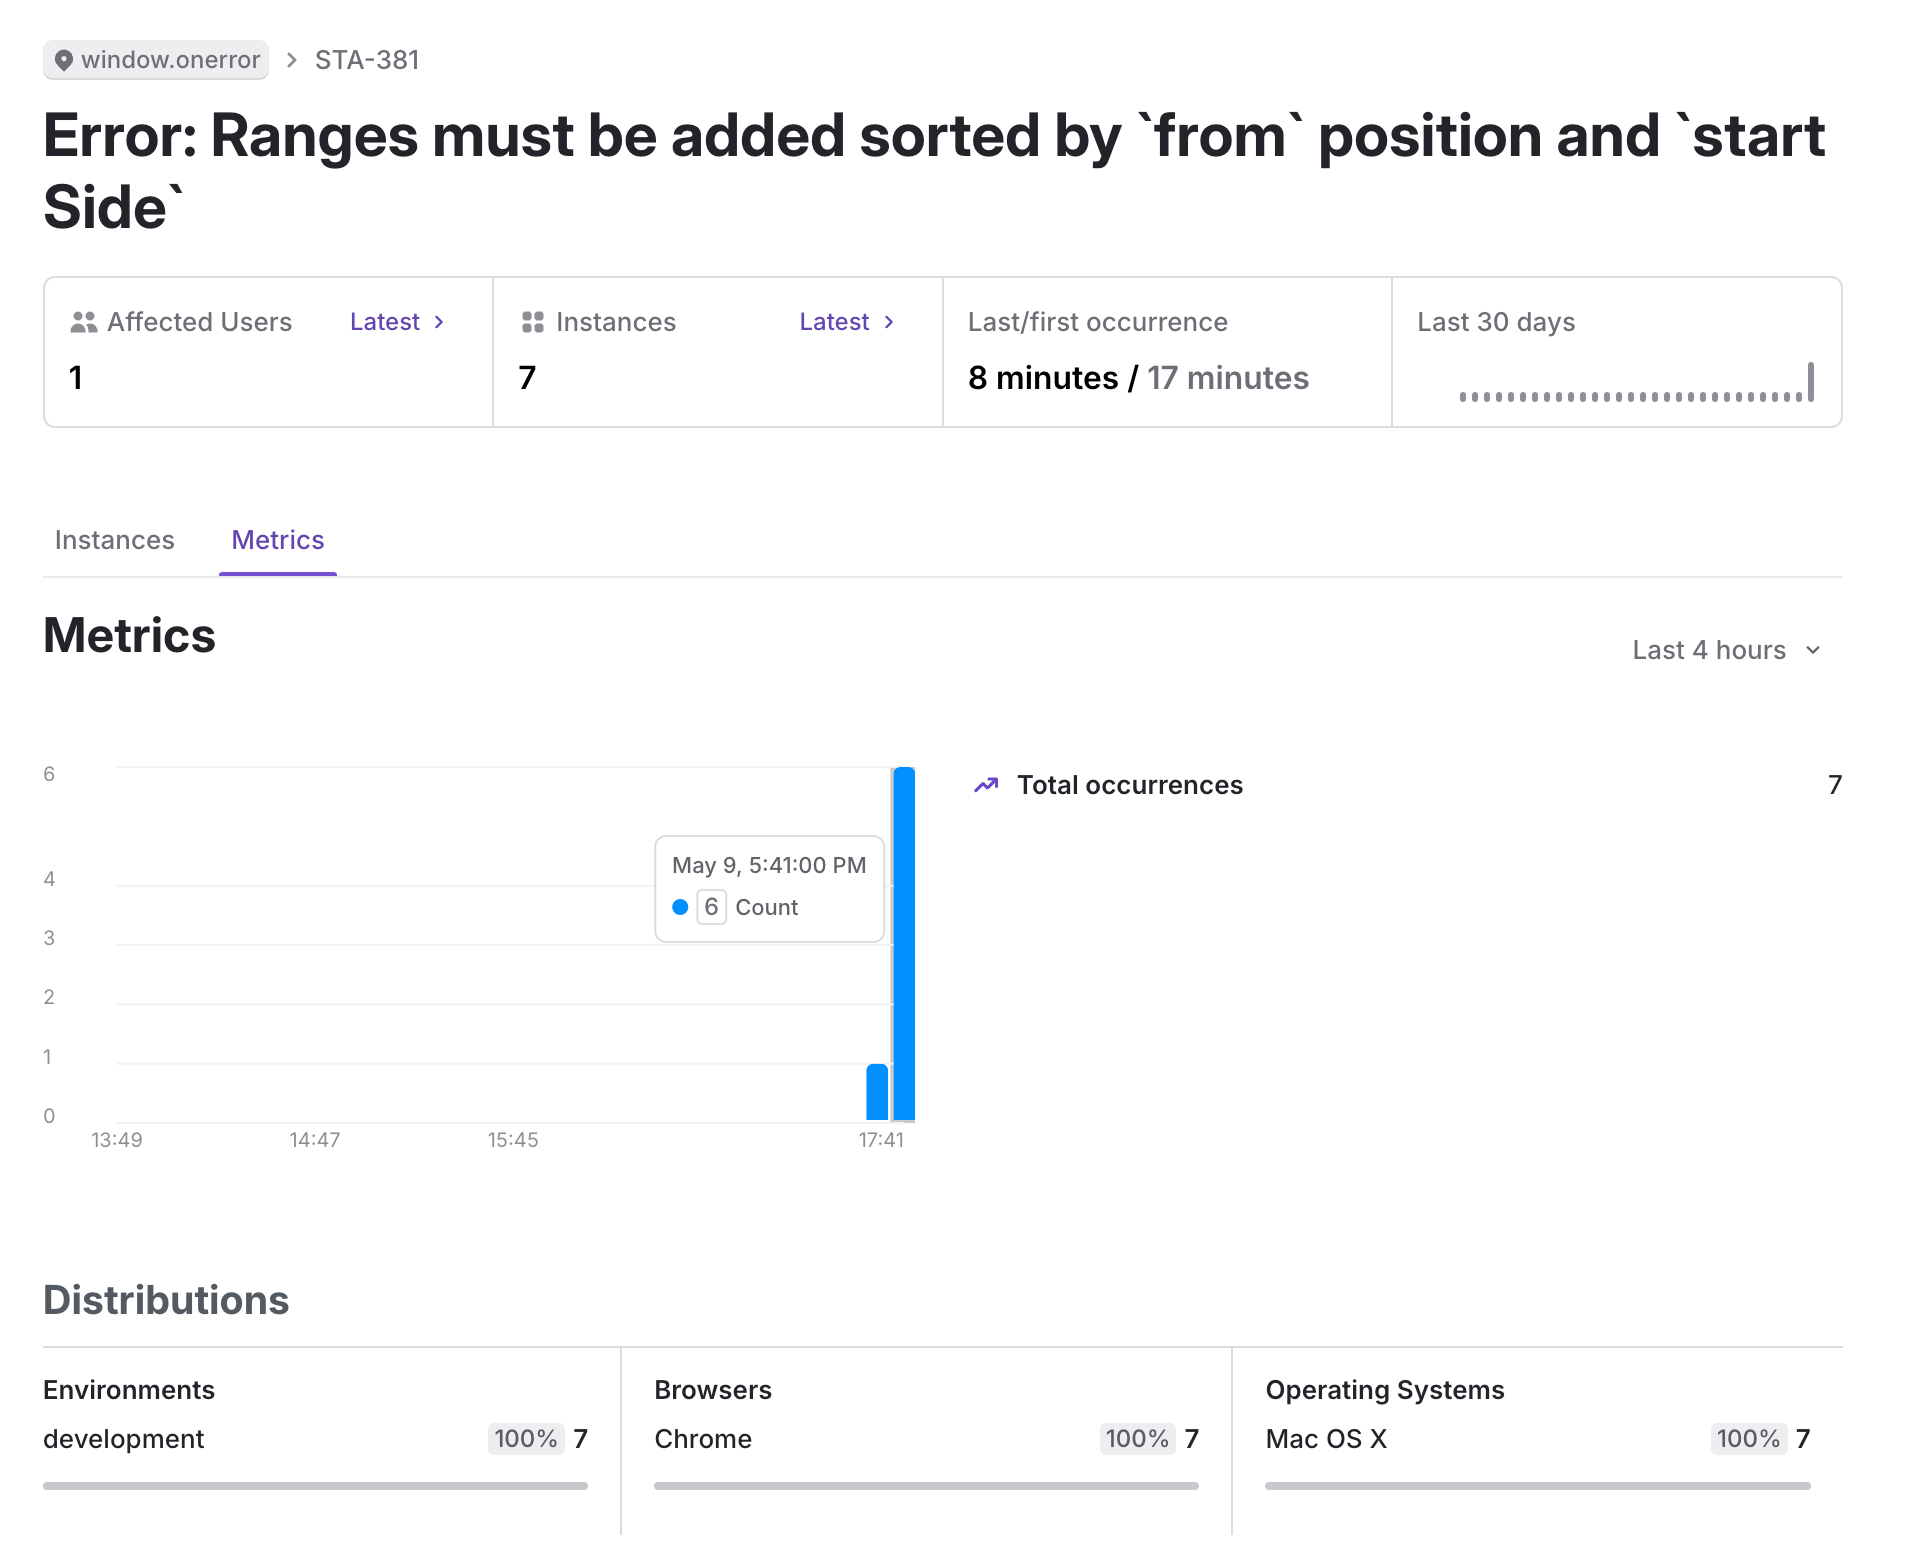Screen dimensions: 1912x1566
Task: Click the short bar in occurrences chart
Action: click(877, 1092)
